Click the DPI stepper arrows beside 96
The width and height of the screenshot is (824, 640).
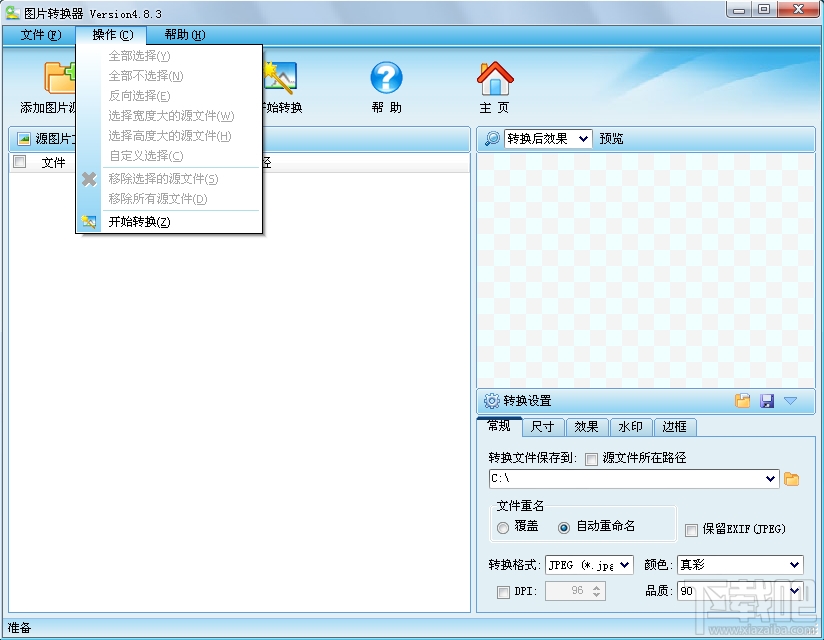pyautogui.click(x=597, y=591)
